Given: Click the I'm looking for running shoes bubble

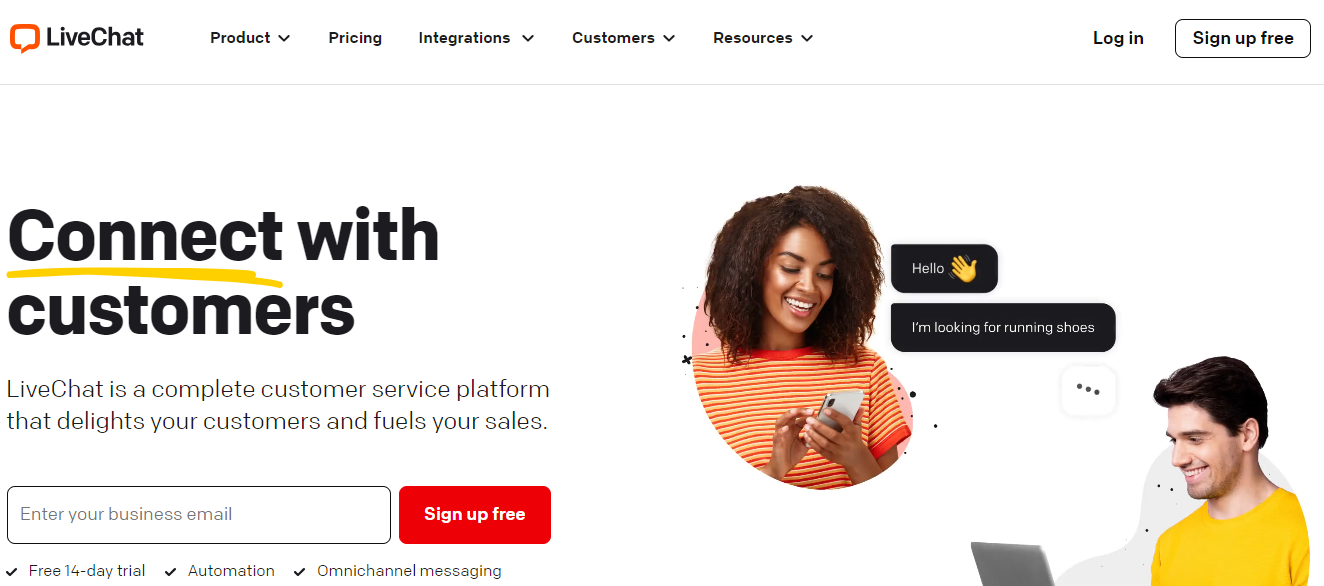Looking at the screenshot, I should click(1003, 328).
